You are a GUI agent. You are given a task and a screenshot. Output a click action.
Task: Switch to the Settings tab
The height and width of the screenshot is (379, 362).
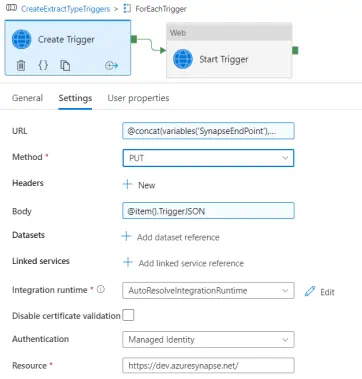75,98
